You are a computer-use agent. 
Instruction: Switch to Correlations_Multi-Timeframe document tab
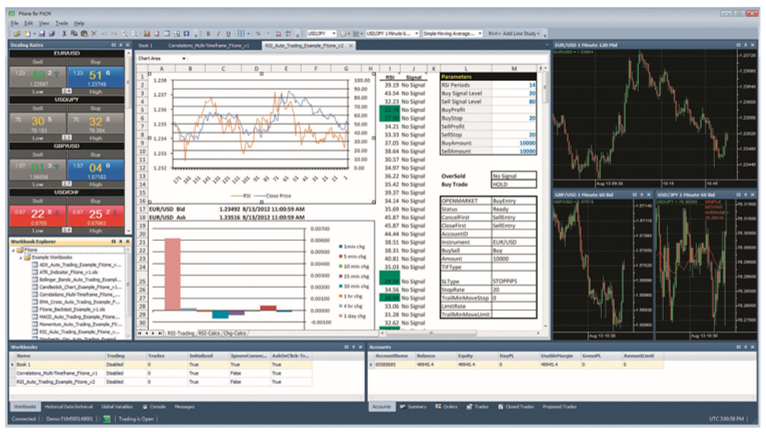pos(209,45)
